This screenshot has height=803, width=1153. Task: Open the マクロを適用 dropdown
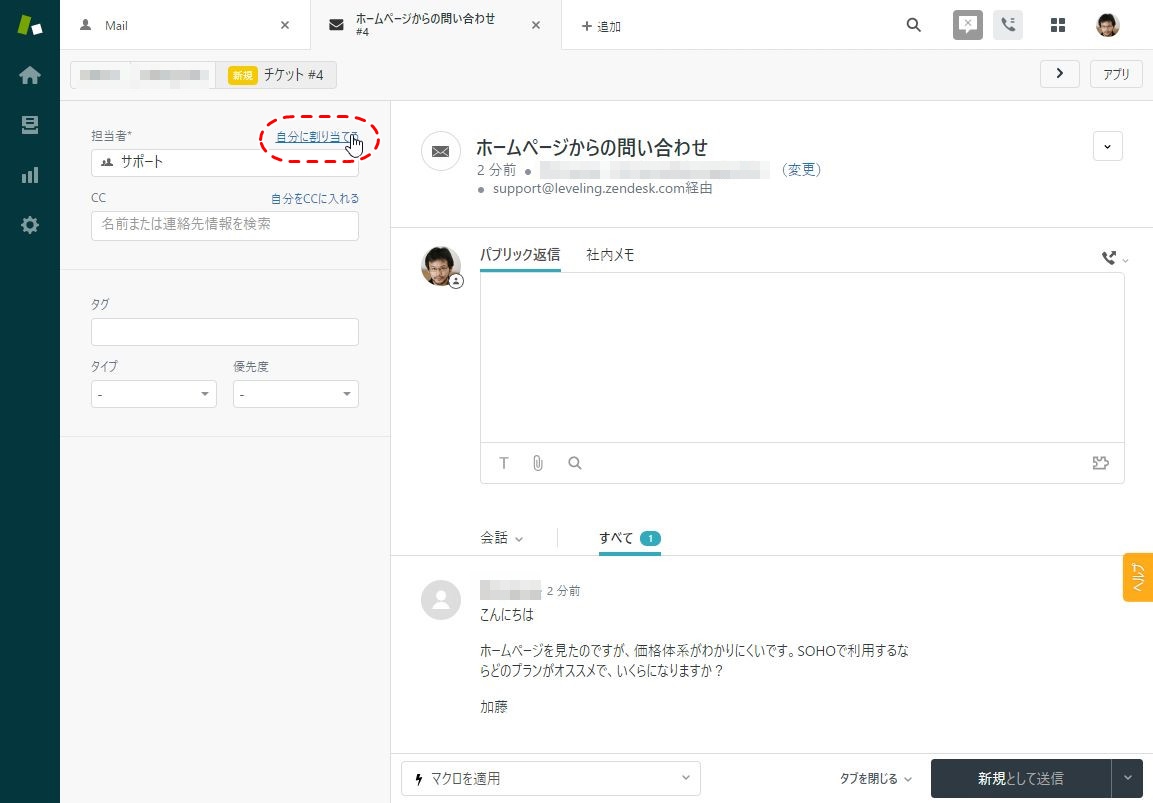click(550, 778)
